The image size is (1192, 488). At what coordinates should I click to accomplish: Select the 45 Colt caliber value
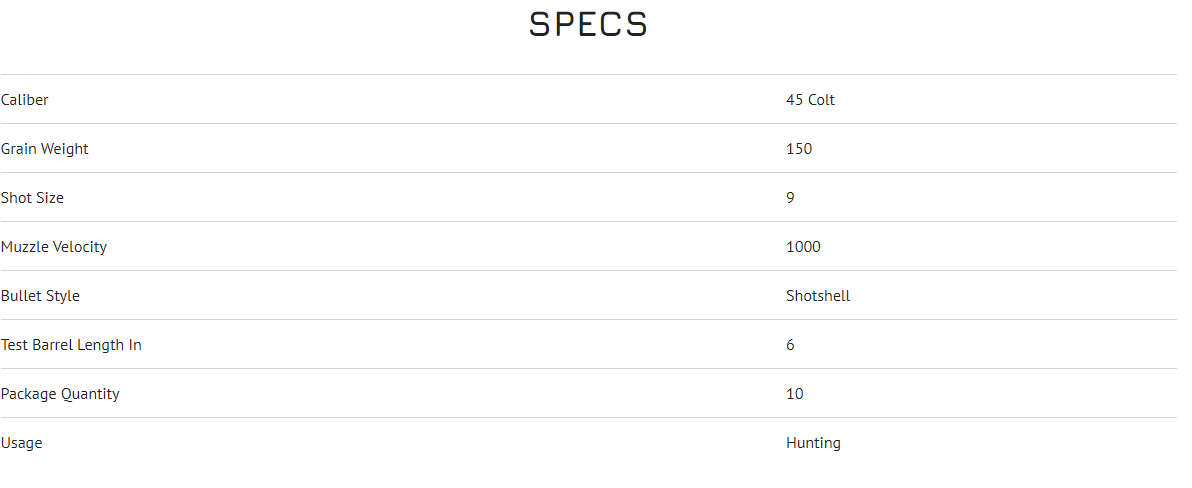(810, 100)
